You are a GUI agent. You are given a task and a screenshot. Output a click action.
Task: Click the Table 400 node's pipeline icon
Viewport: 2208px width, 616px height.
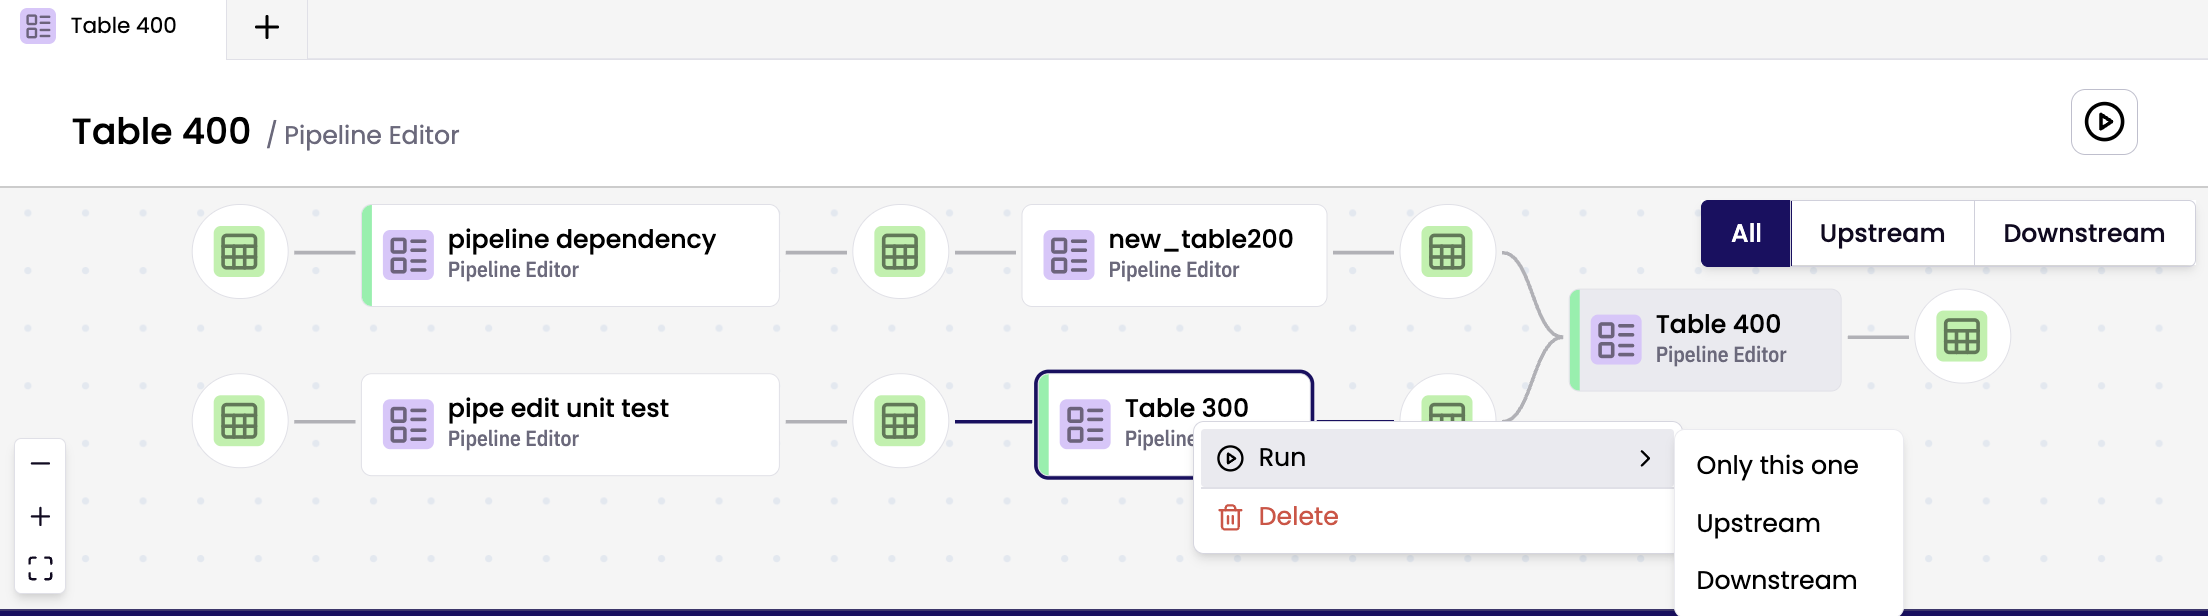pyautogui.click(x=1616, y=340)
